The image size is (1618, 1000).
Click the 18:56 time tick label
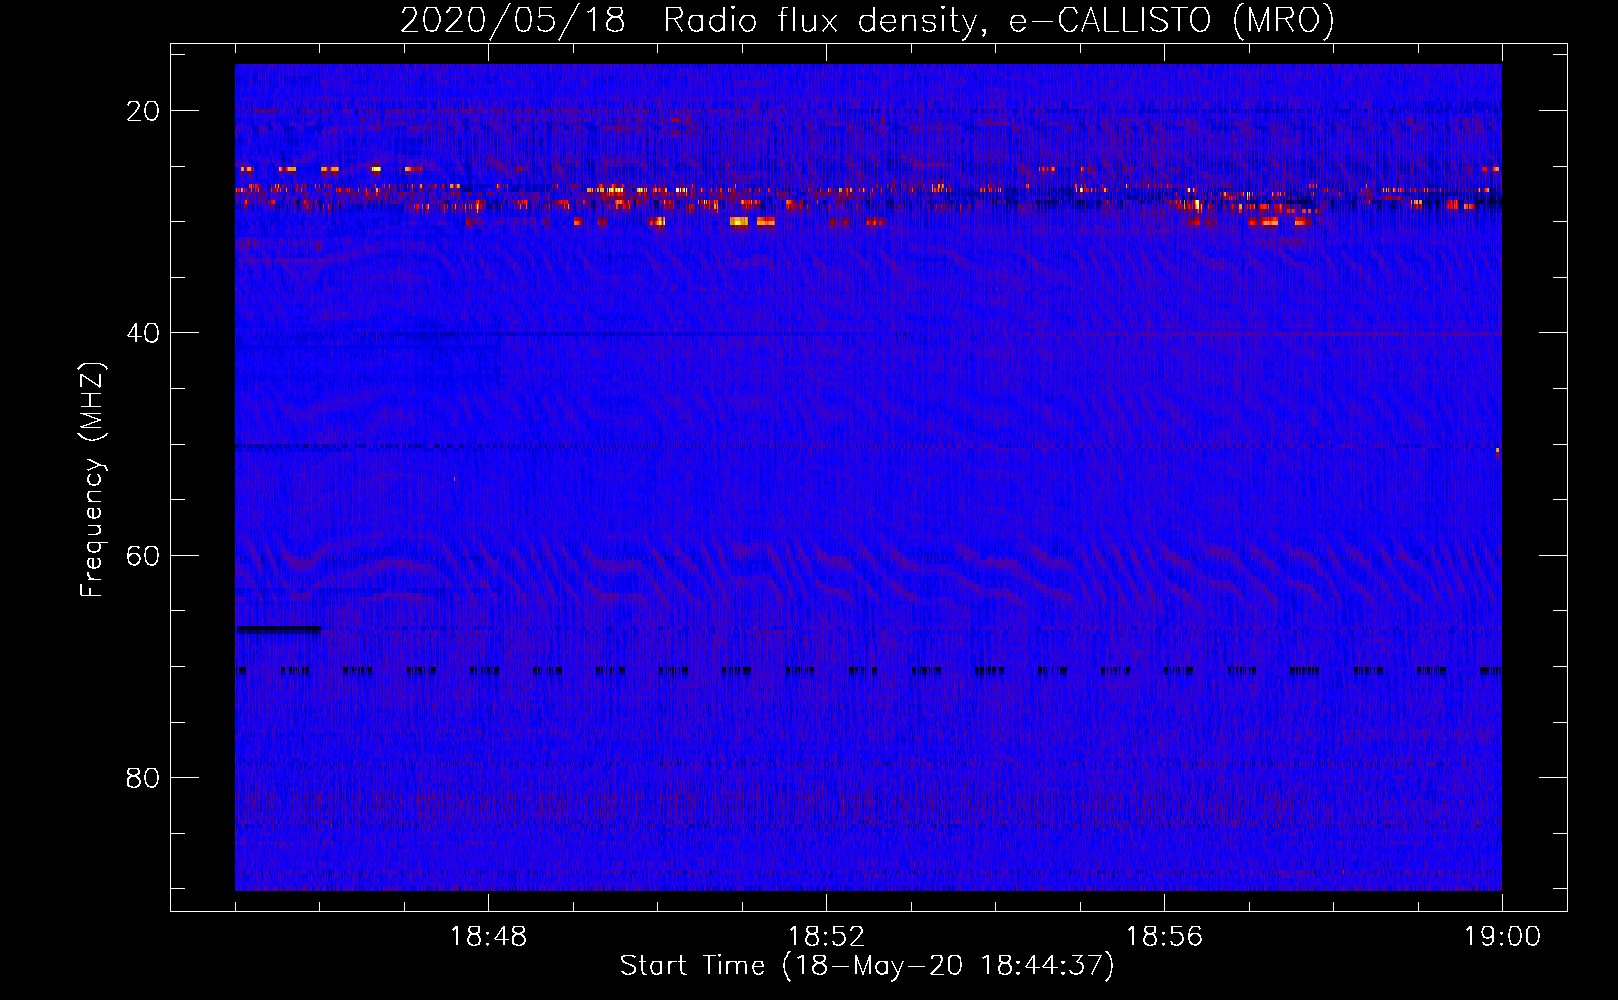[1164, 937]
